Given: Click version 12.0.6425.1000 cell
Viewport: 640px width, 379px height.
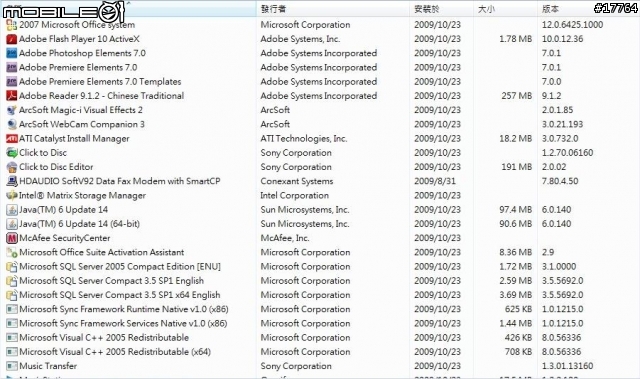Looking at the screenshot, I should (x=572, y=25).
